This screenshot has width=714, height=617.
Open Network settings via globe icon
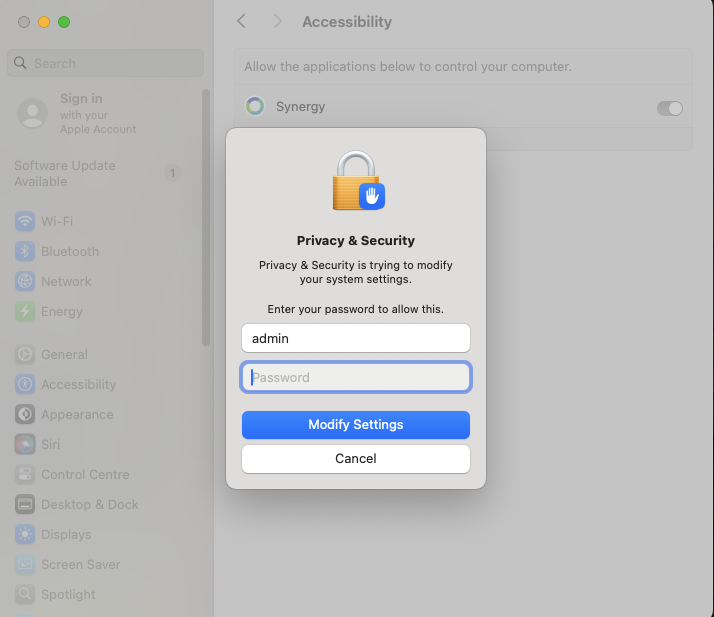click(25, 281)
